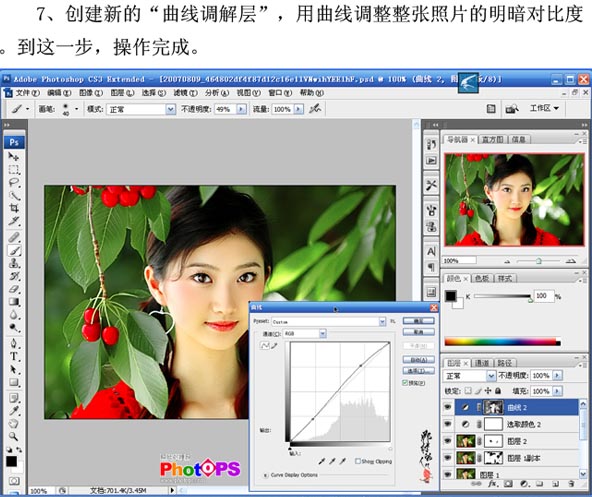Hide the 选取颜色 2 layer
Image resolution: width=592 pixels, height=497 pixels.
[x=448, y=424]
